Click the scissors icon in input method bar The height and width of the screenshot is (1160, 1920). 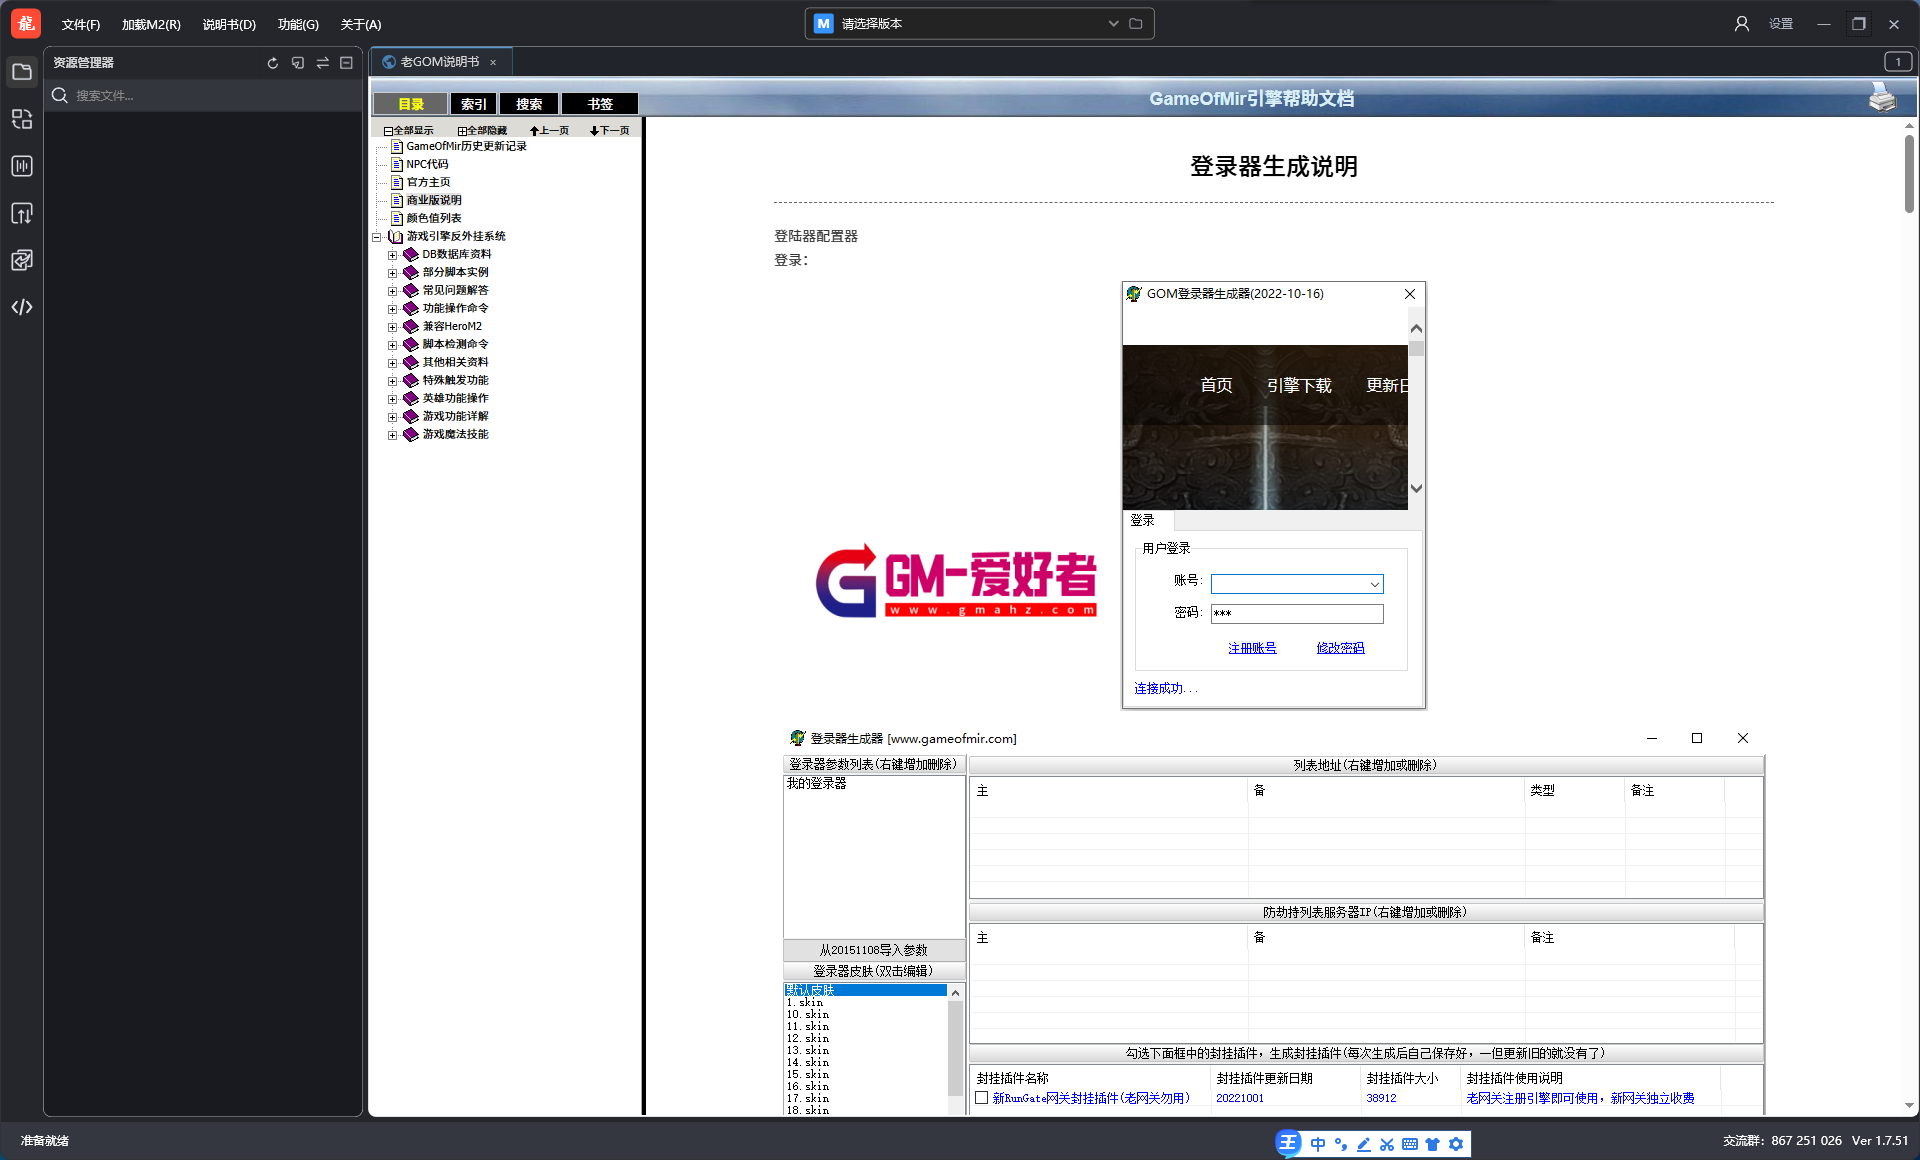[x=1387, y=1144]
